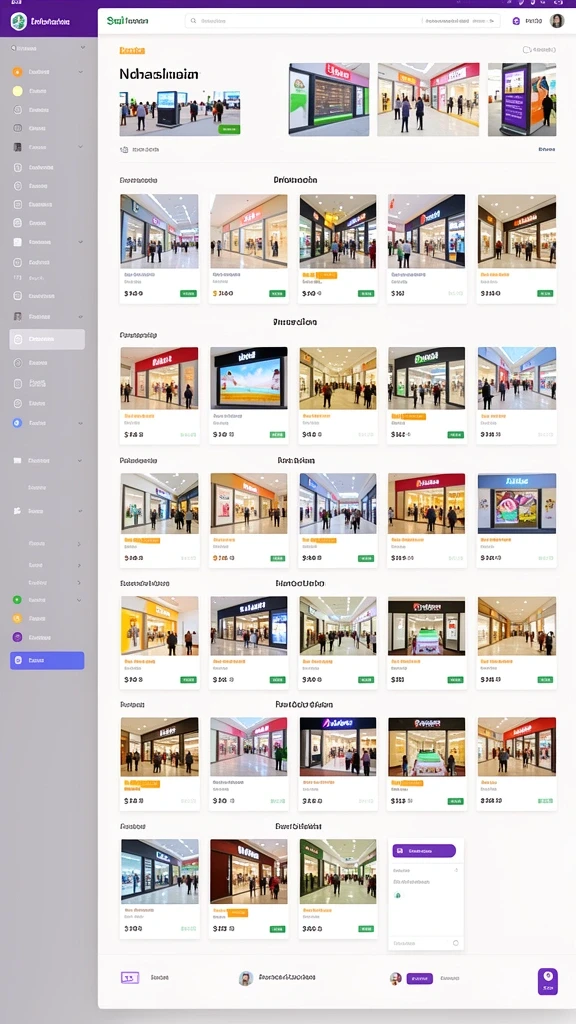Expand the chevron beside the green circle sidebar item
This screenshot has width=576, height=1024.
tap(80, 600)
